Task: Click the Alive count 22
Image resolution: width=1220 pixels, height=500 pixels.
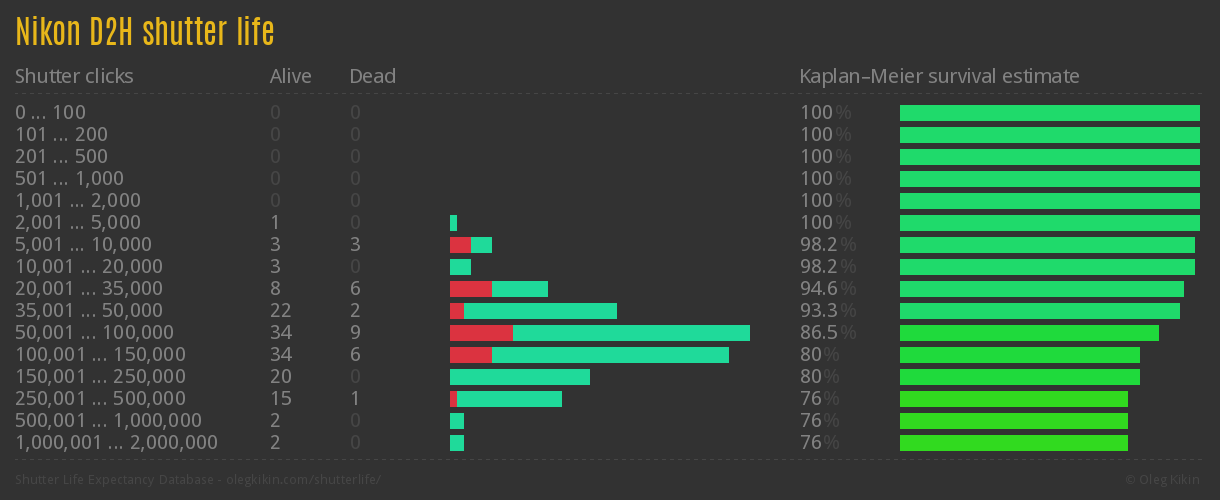Action: pos(280,311)
